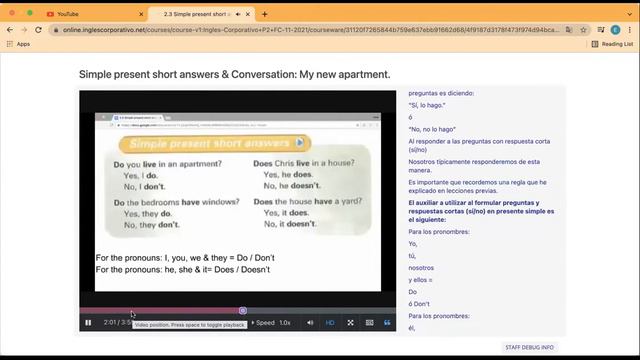
Task: Go back in browser history
Action: coord(10,30)
